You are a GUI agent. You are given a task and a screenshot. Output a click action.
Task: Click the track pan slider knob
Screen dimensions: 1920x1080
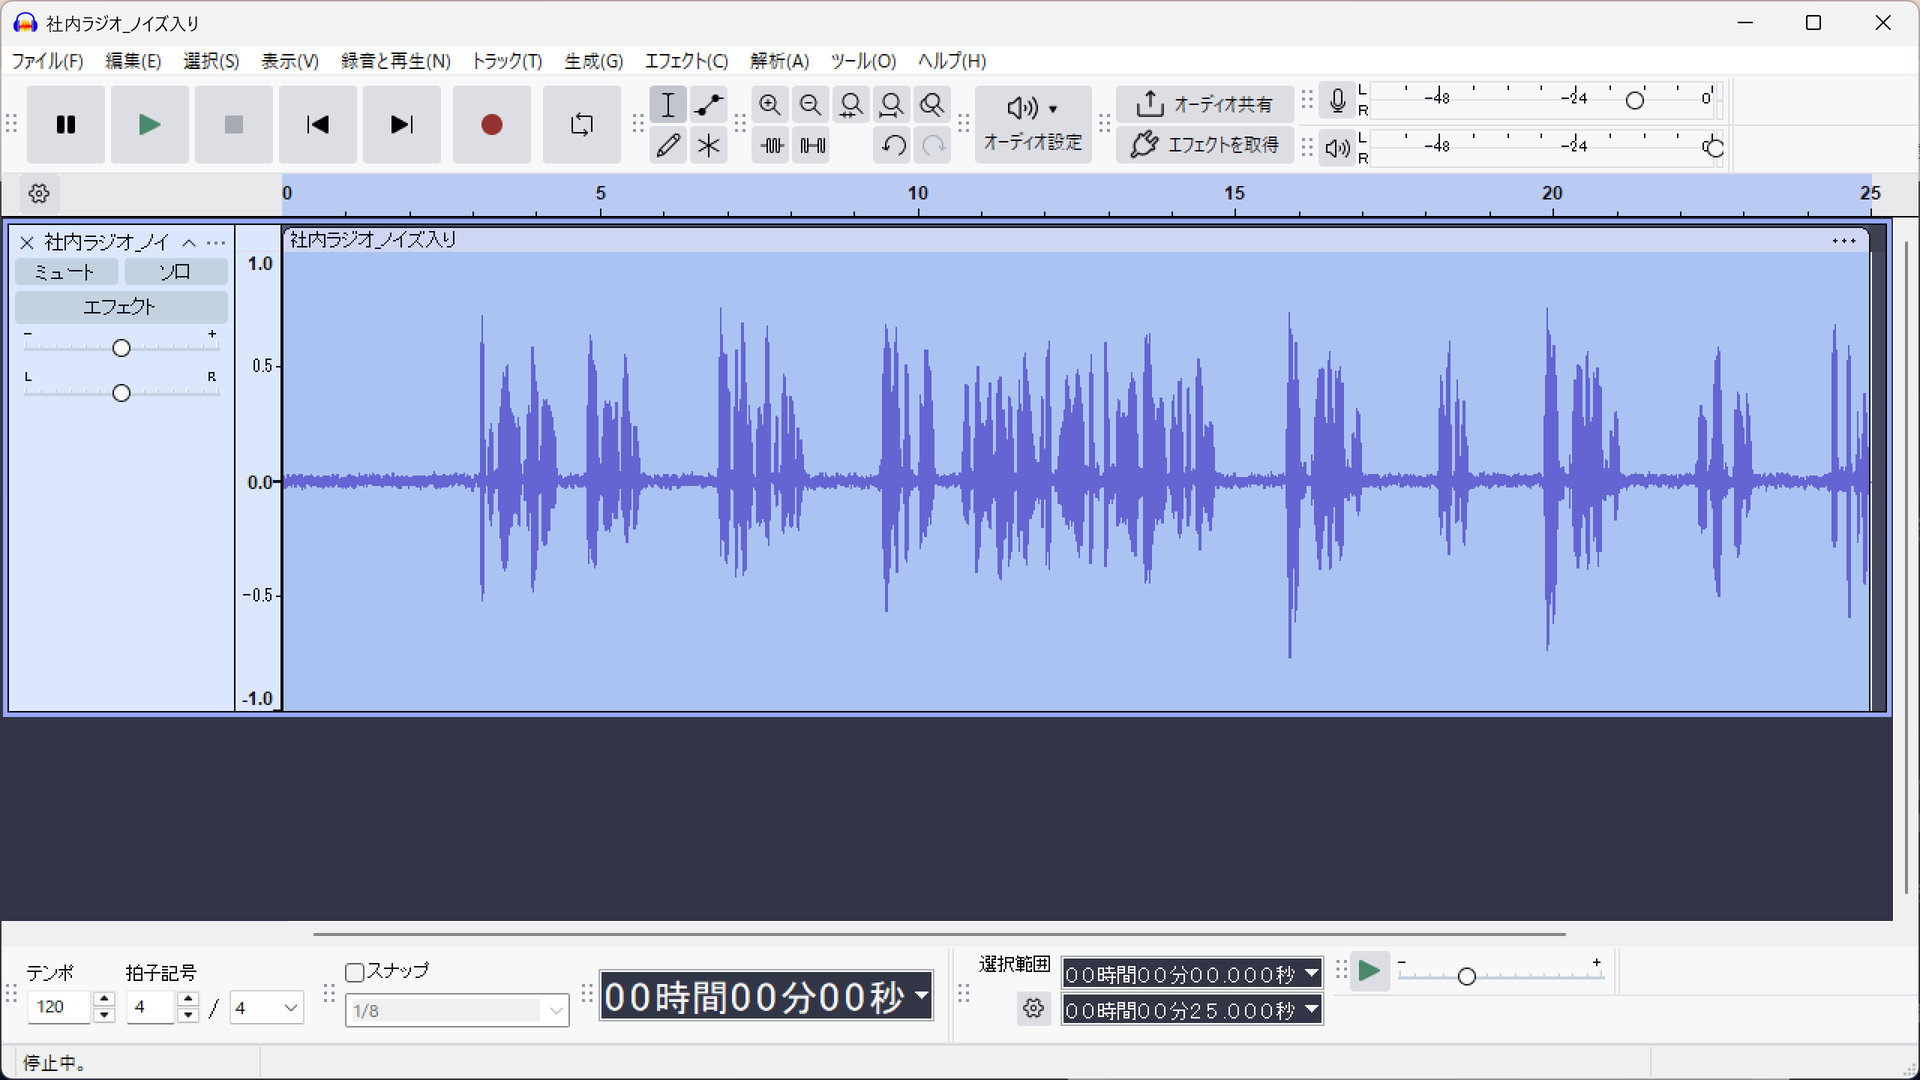pos(121,393)
